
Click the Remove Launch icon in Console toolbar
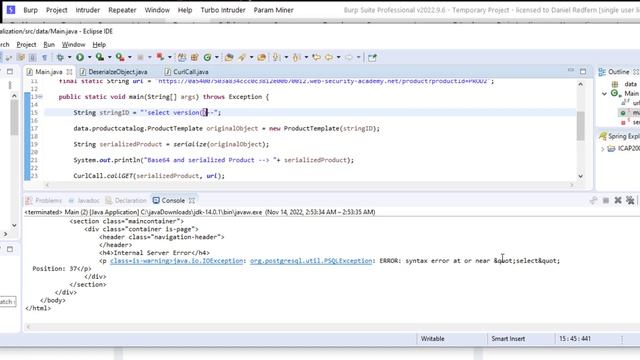pyautogui.click(x=618, y=200)
